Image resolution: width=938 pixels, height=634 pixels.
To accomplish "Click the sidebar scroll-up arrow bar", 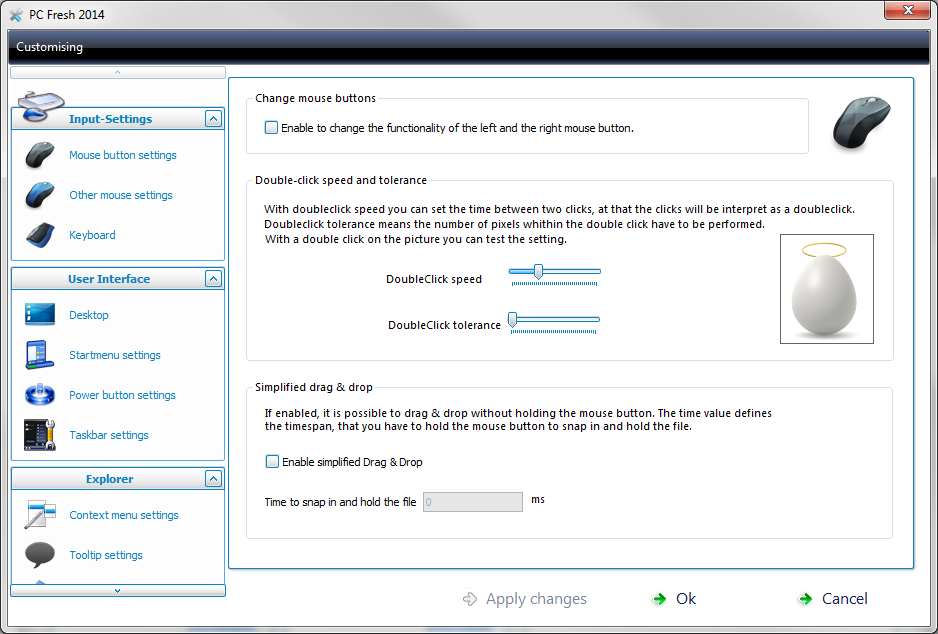I will (118, 72).
